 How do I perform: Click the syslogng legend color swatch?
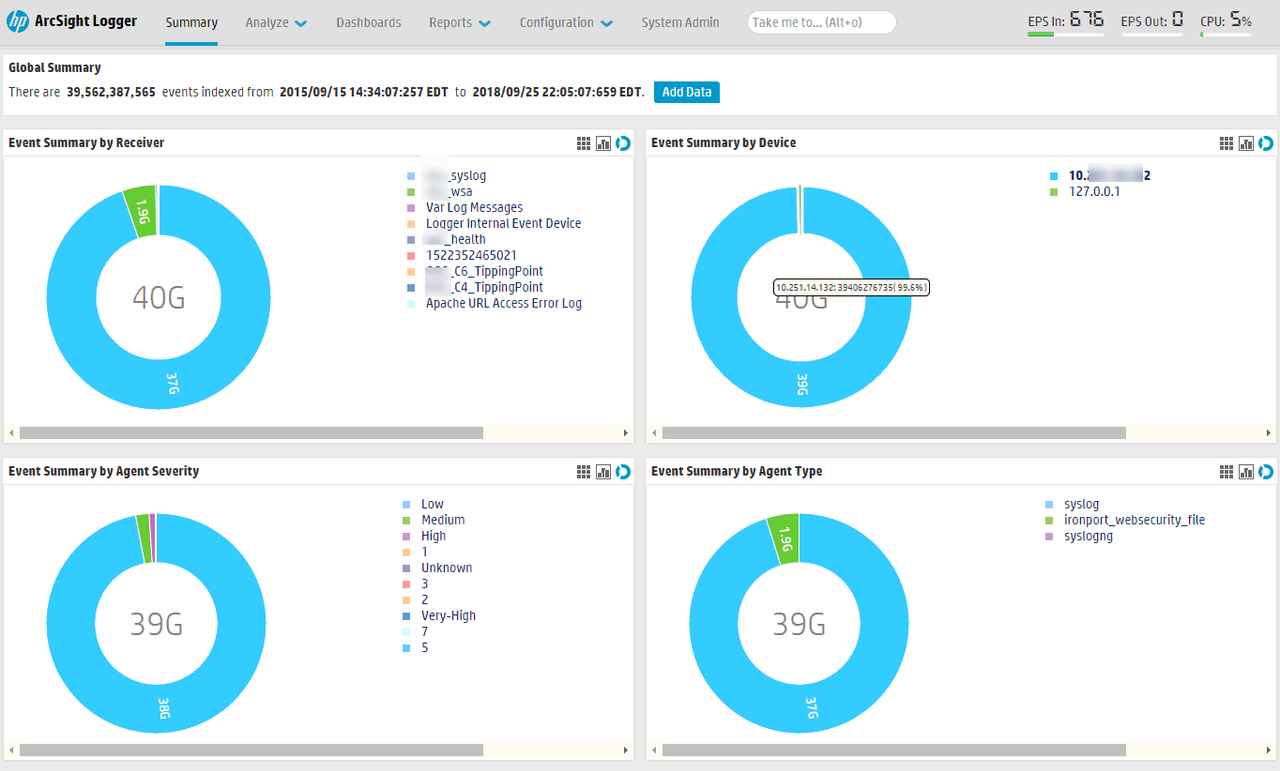coord(1048,537)
